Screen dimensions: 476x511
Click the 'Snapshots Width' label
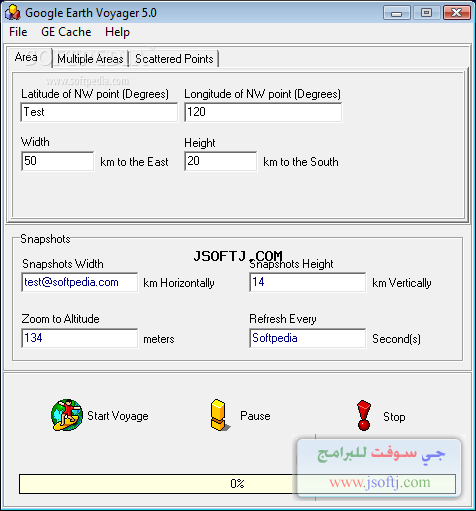tap(63, 264)
